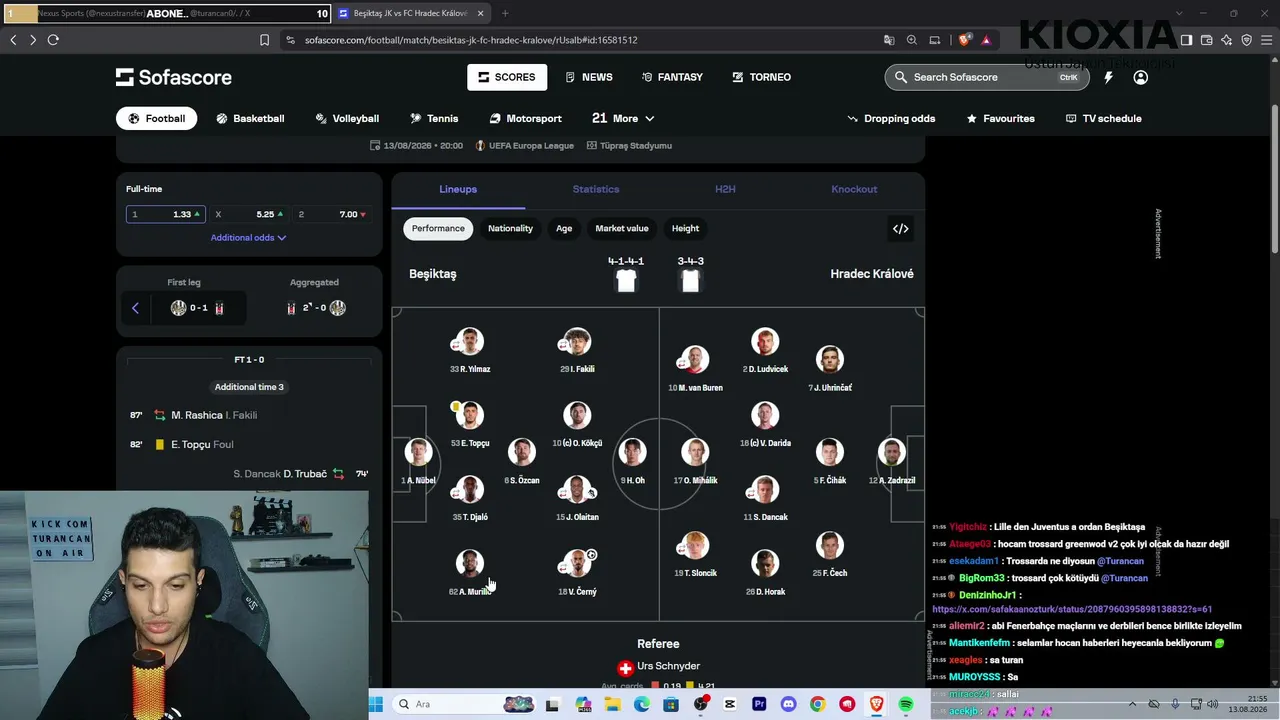
Task: Open Premiere Pro from the taskbar
Action: tap(759, 704)
